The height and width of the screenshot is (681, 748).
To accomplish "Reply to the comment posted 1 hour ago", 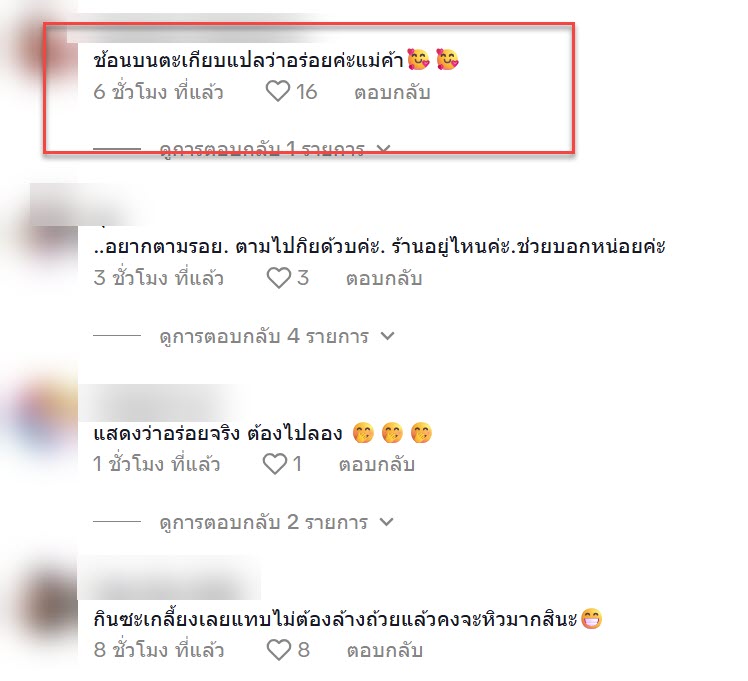I will coord(377,464).
